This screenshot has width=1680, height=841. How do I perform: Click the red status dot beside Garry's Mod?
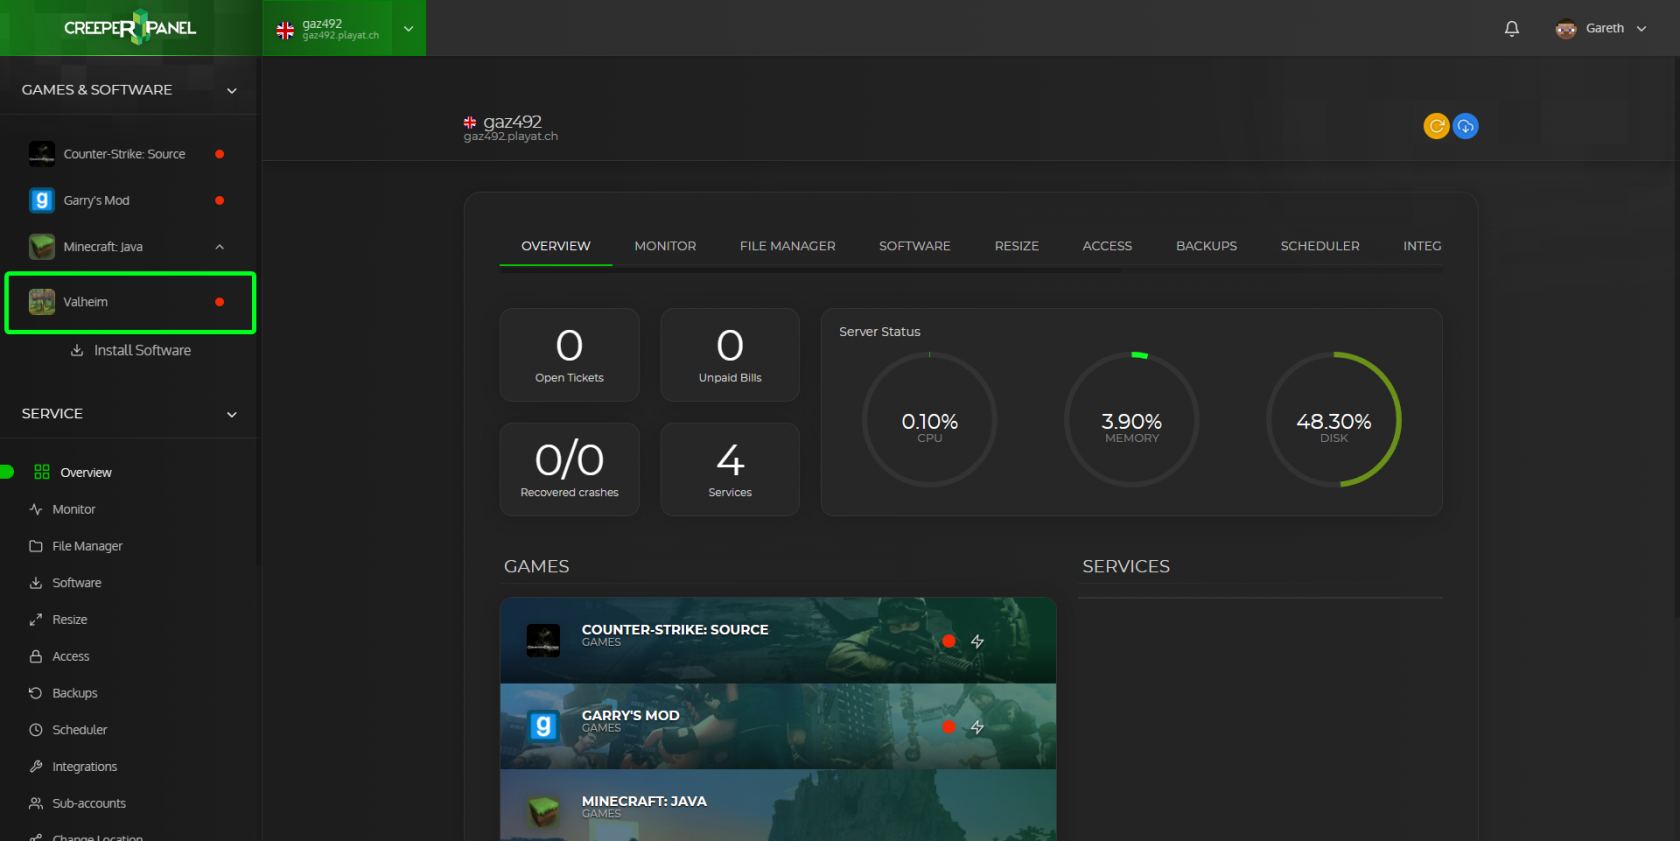click(220, 200)
